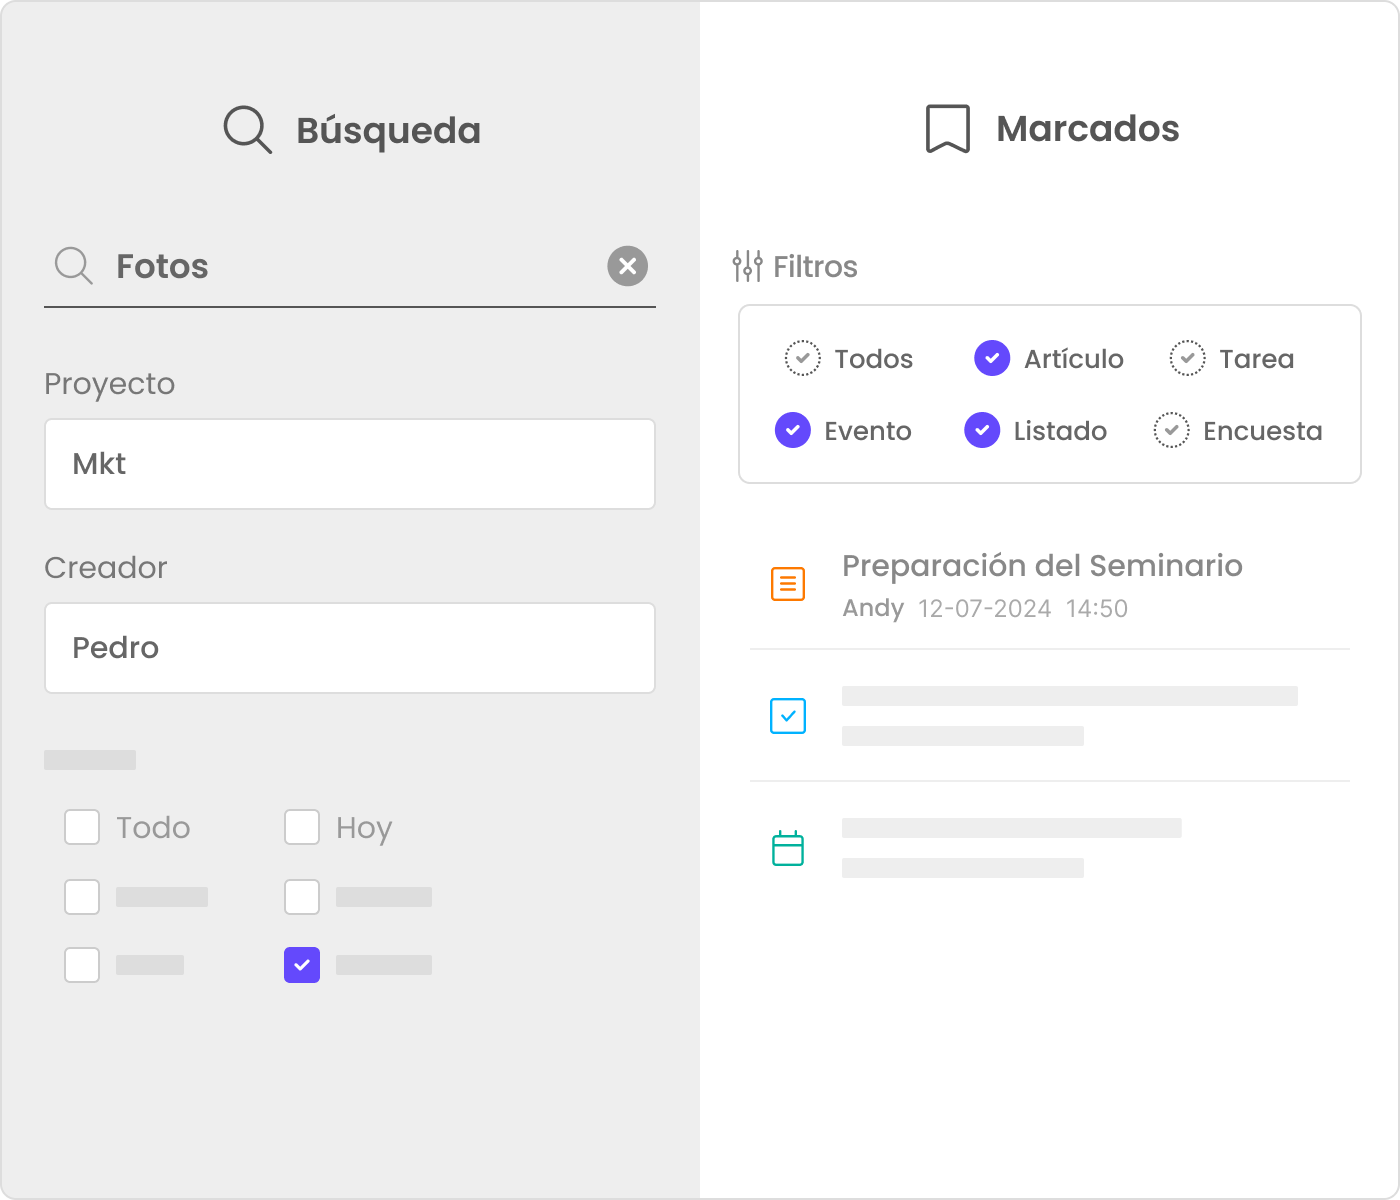Click the small magnifier beside Fotos
This screenshot has width=1400, height=1200.
73,266
